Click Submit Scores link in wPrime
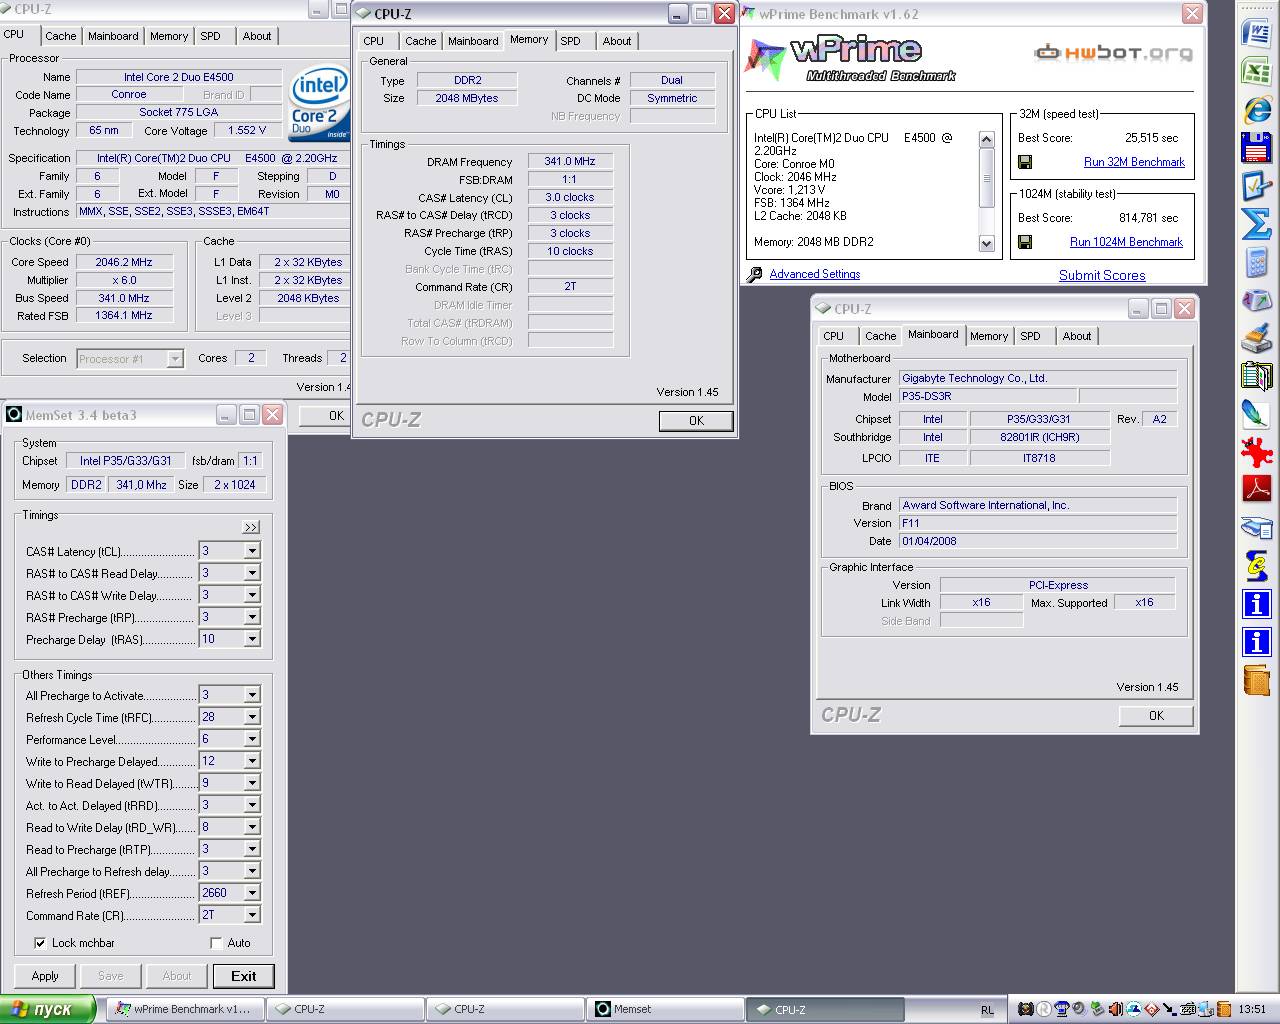Viewport: 1280px width, 1024px height. click(x=1102, y=275)
